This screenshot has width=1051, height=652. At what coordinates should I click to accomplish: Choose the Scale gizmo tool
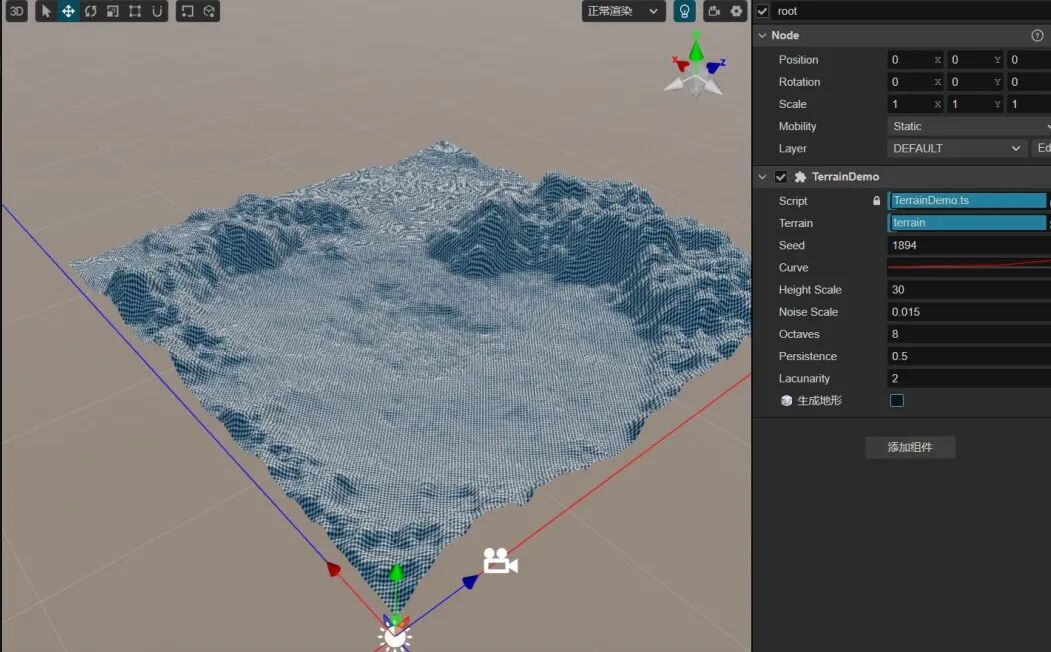[113, 11]
